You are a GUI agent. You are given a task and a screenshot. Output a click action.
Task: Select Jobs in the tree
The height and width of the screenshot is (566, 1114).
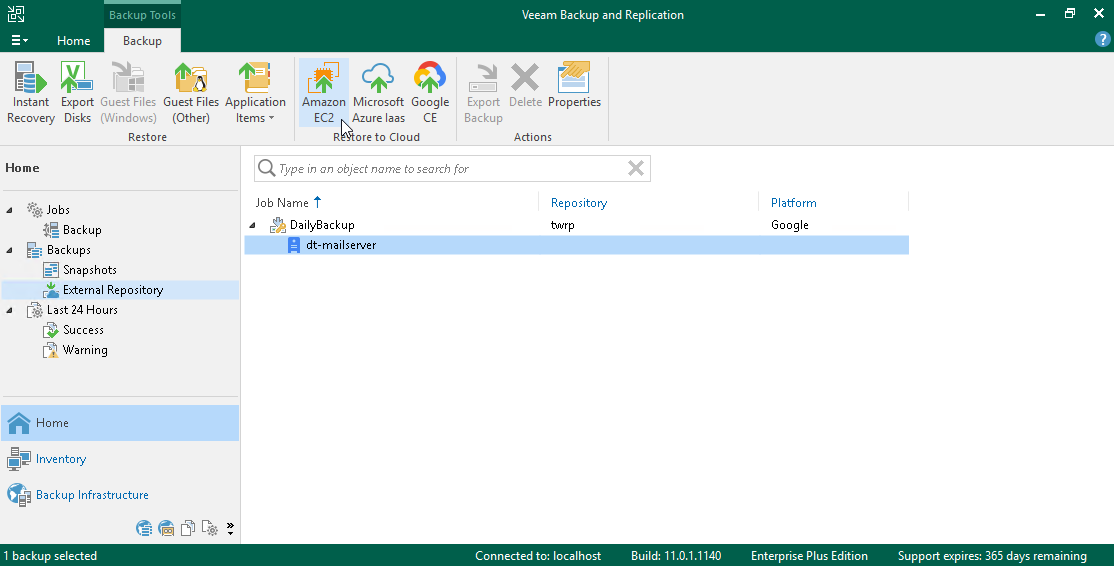pos(58,209)
